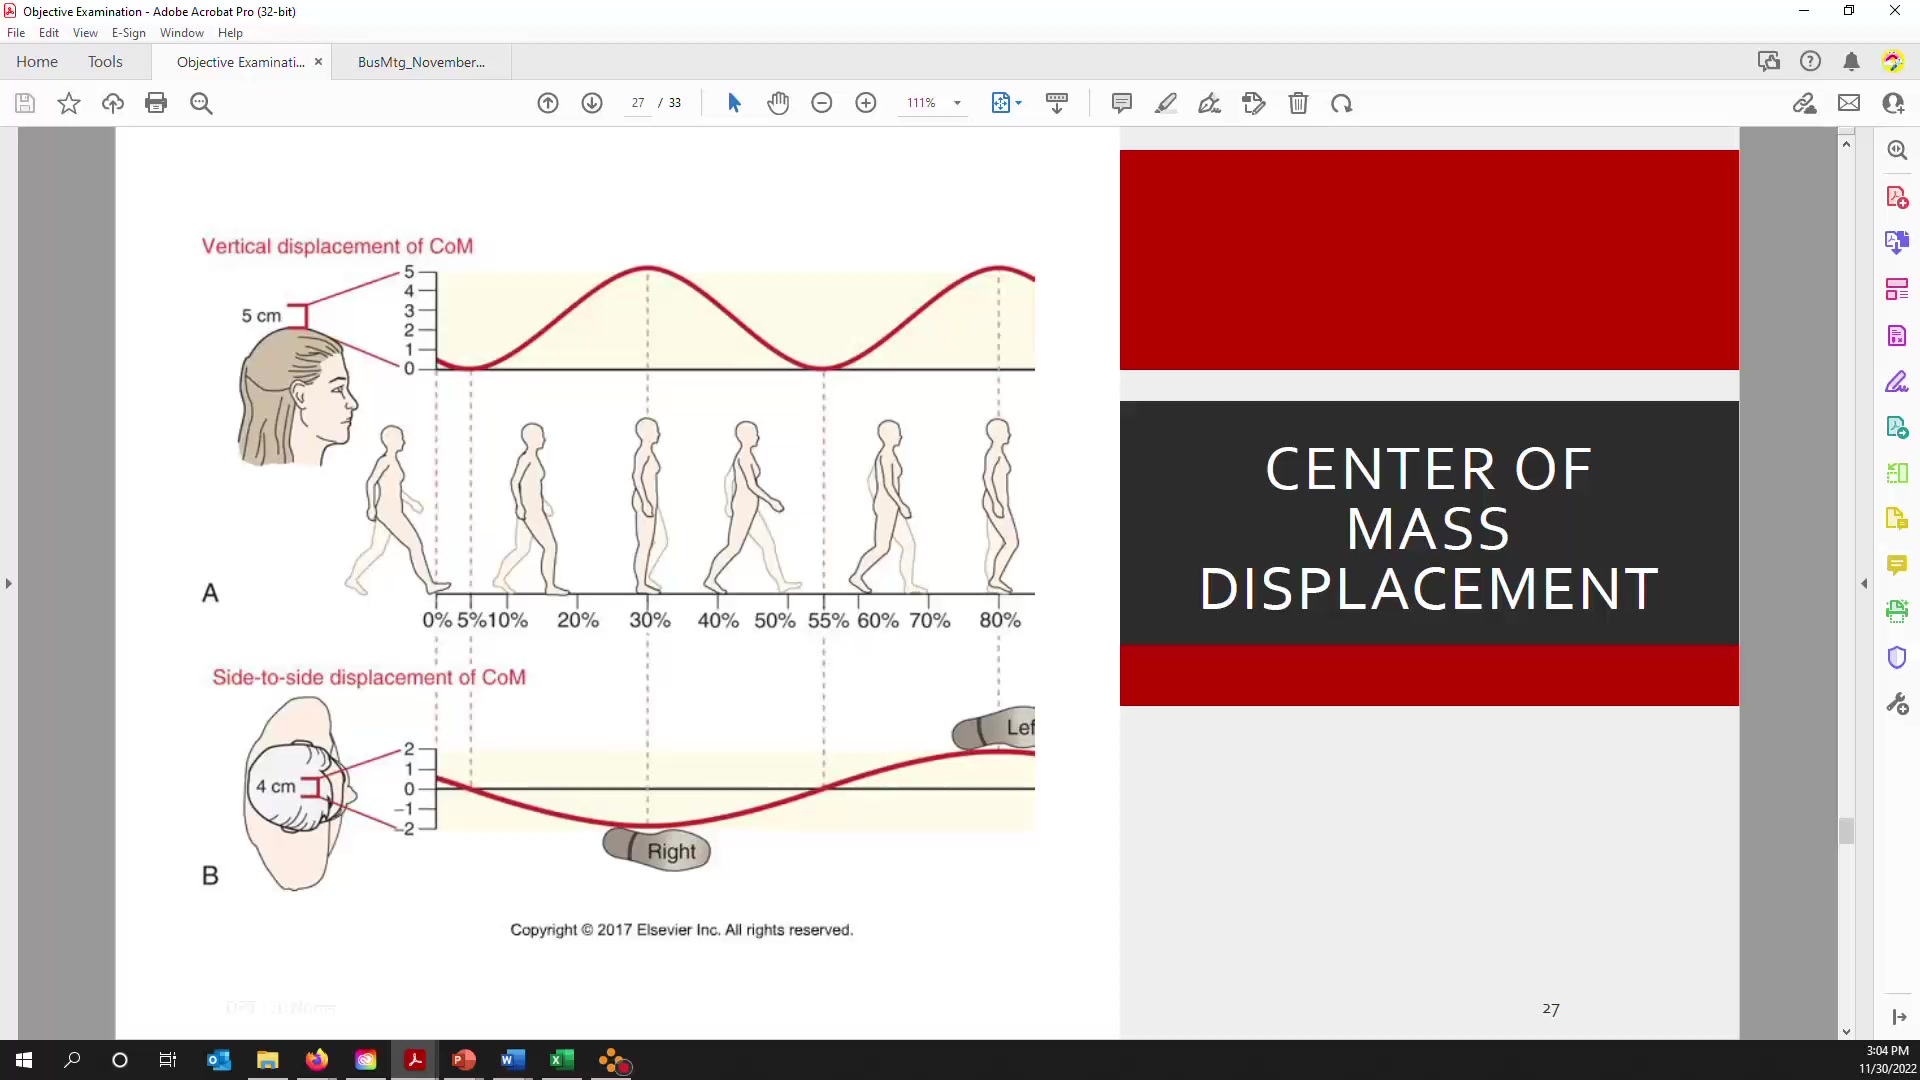Open Organize Pages from the sidebar
The height and width of the screenshot is (1080, 1920).
coord(1897,289)
